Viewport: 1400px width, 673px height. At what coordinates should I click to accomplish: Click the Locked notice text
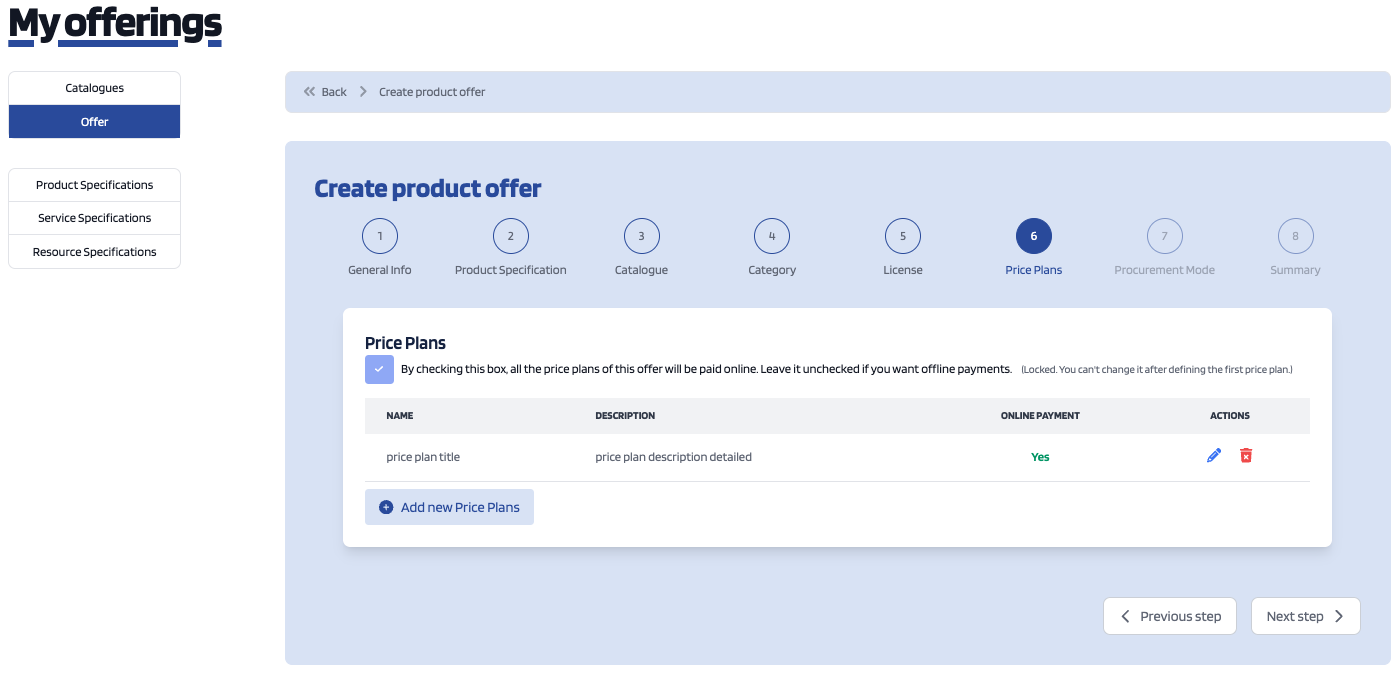[1157, 370]
